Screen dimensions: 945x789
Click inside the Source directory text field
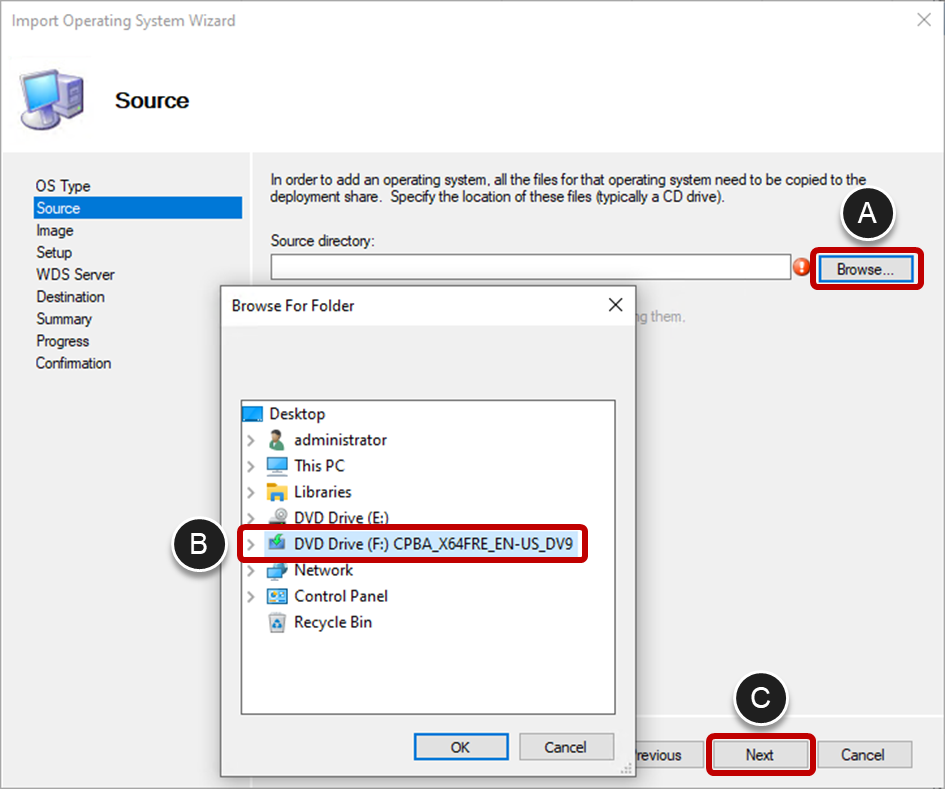click(530, 267)
